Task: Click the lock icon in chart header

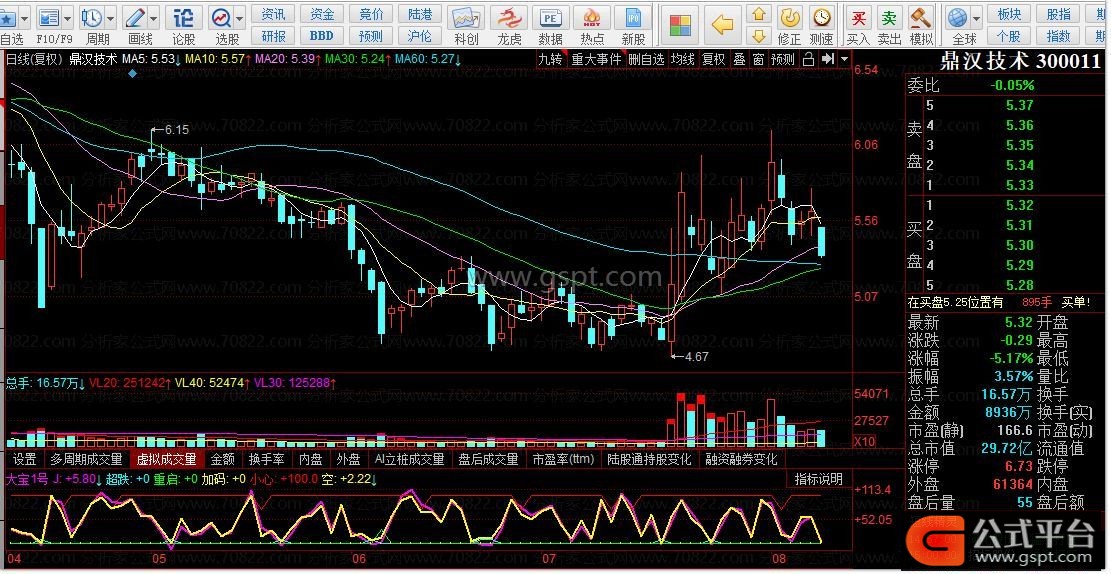Action: [x=808, y=60]
